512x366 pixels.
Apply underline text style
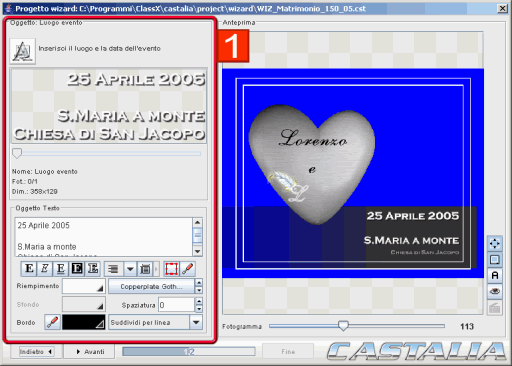(x=61, y=269)
